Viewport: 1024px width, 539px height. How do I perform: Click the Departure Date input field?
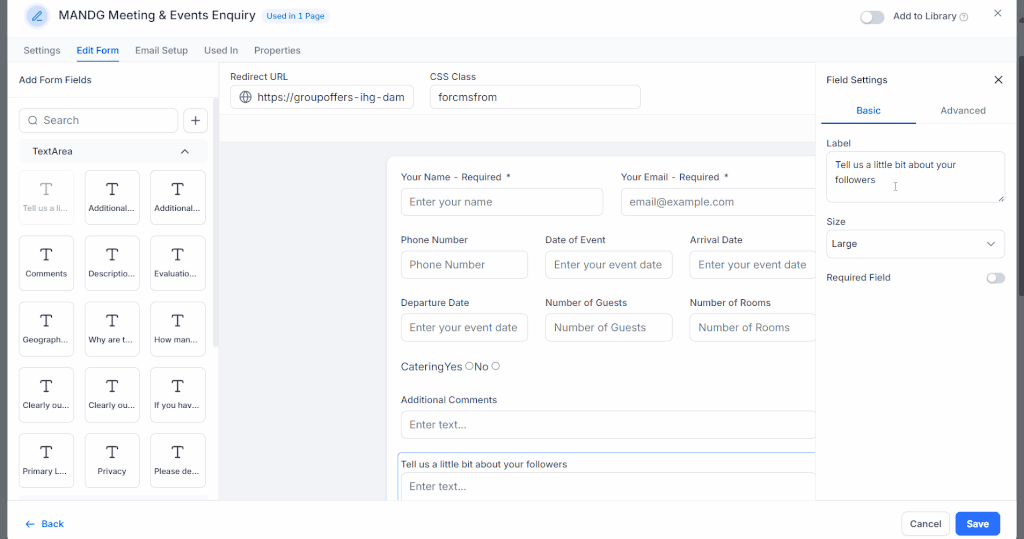pos(464,327)
